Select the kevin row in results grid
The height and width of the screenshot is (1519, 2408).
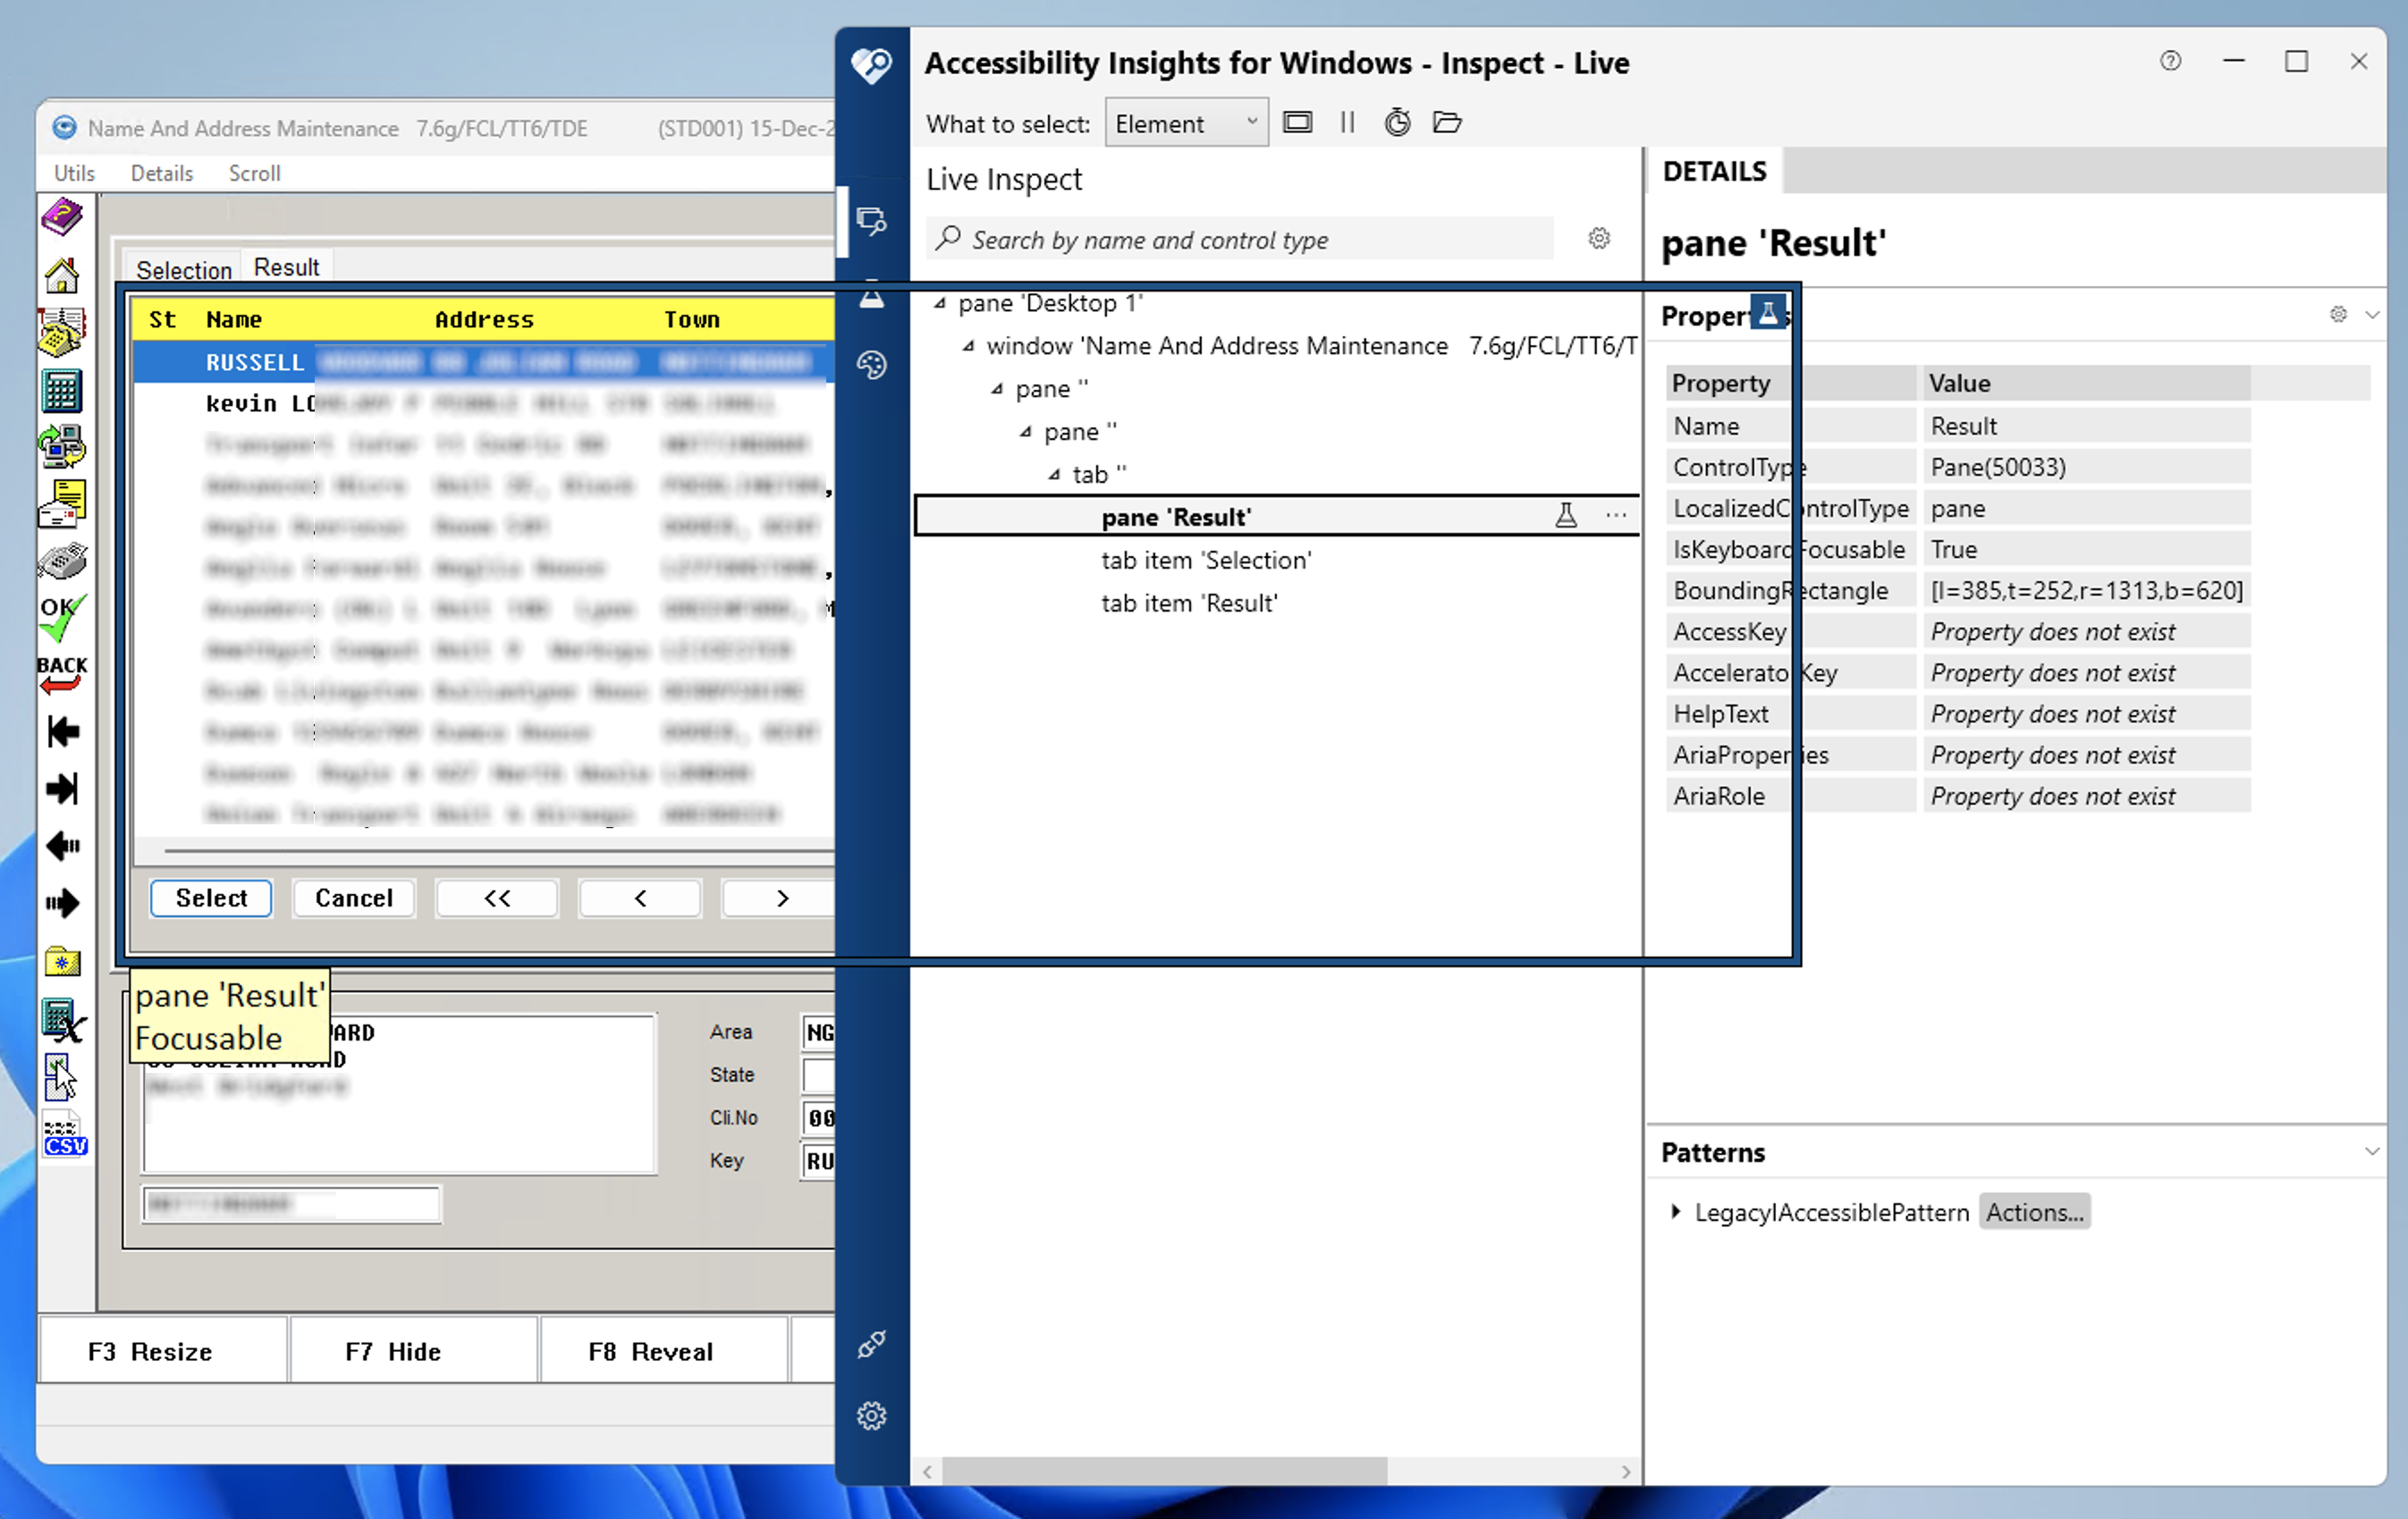(x=483, y=403)
